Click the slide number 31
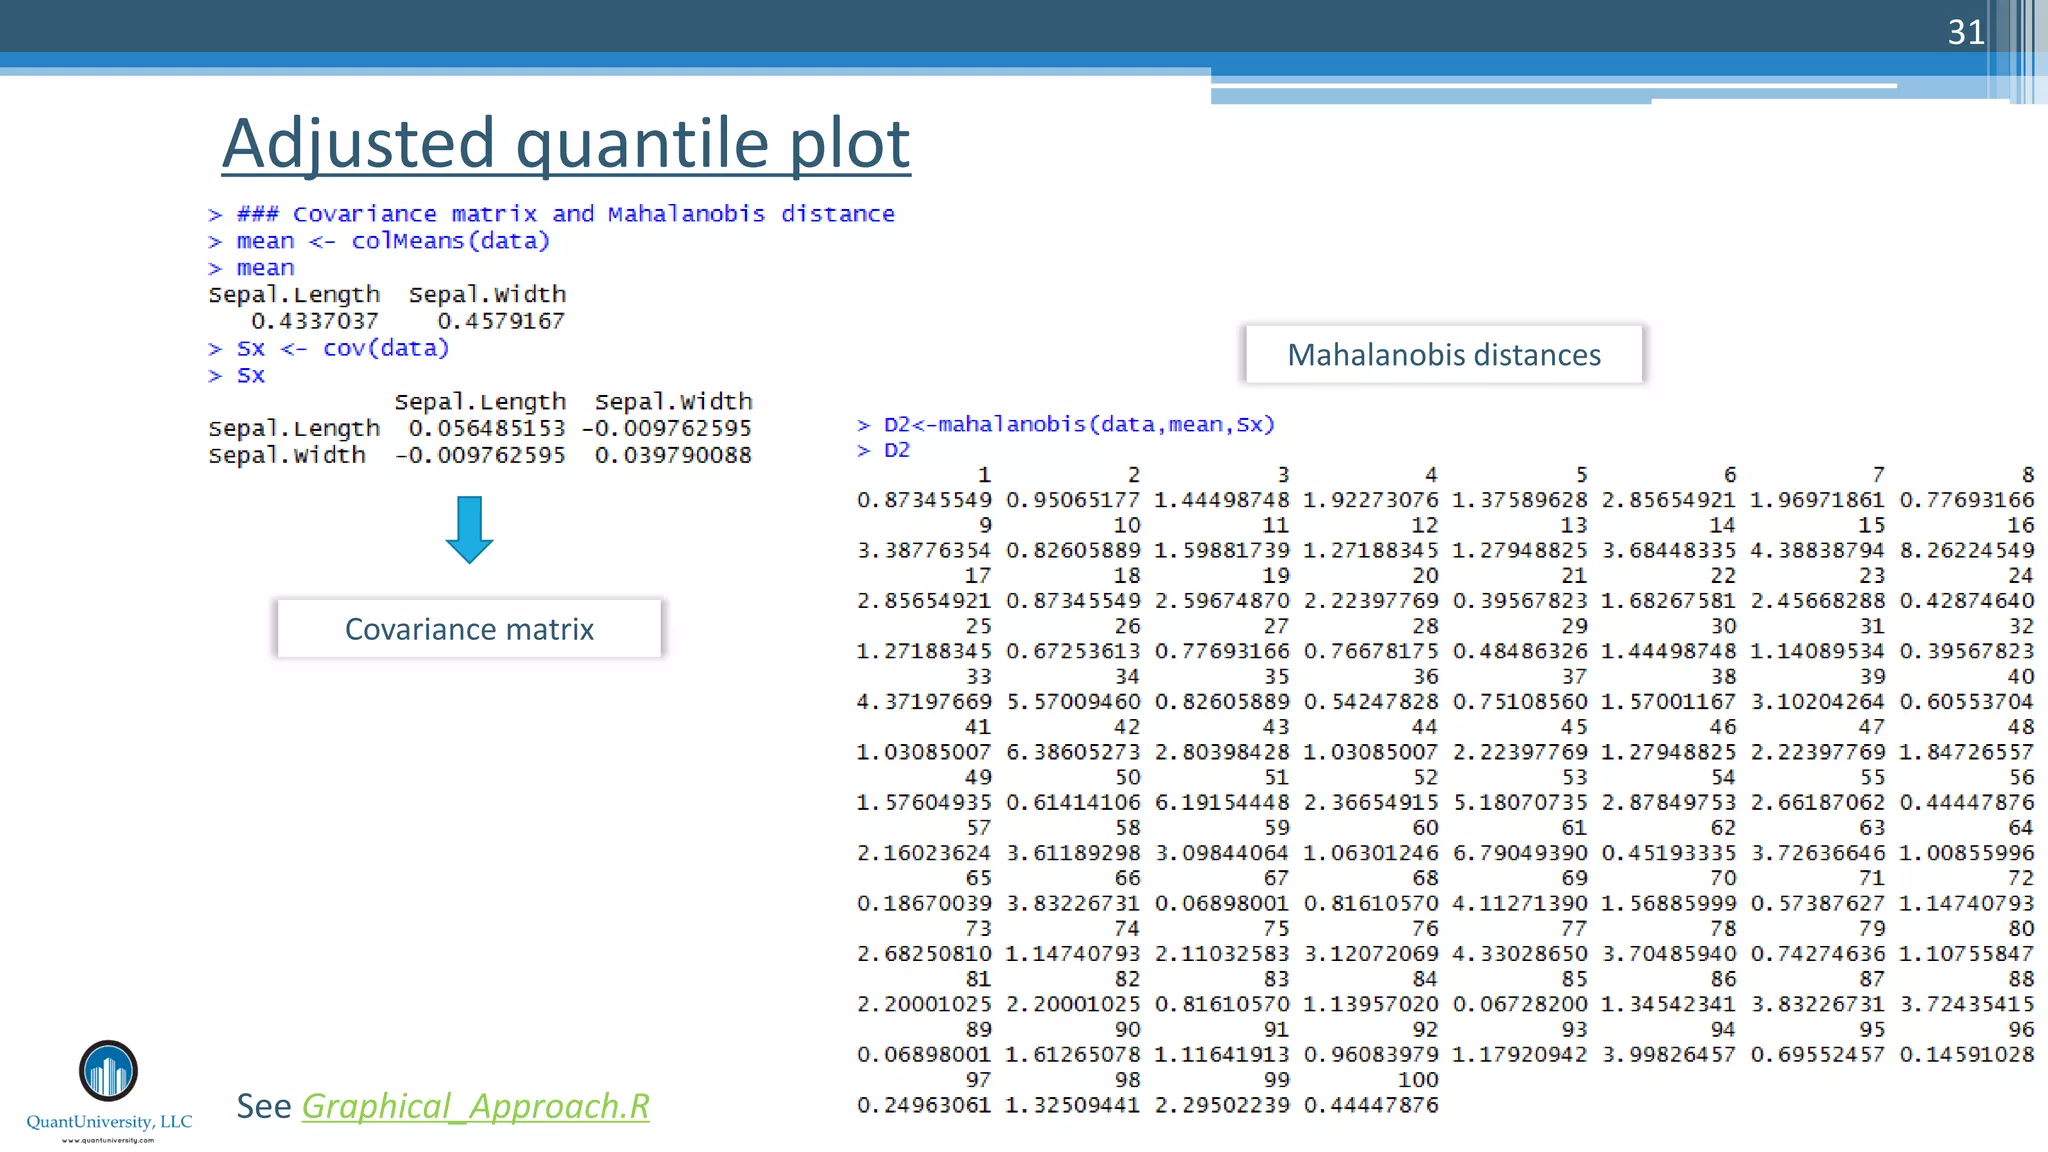 (1966, 32)
